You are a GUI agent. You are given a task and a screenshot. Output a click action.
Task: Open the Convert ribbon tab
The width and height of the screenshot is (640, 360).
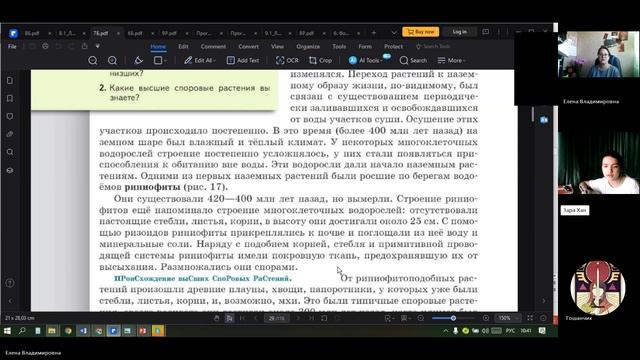coord(248,47)
